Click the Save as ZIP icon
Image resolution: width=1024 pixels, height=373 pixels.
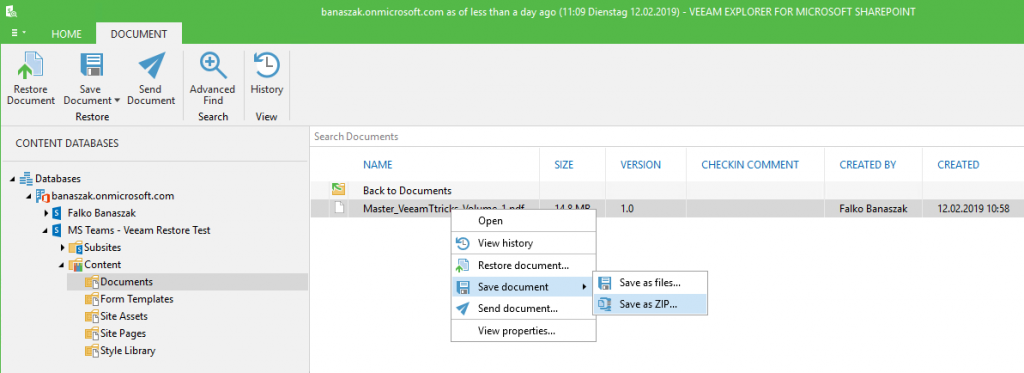tap(605, 304)
